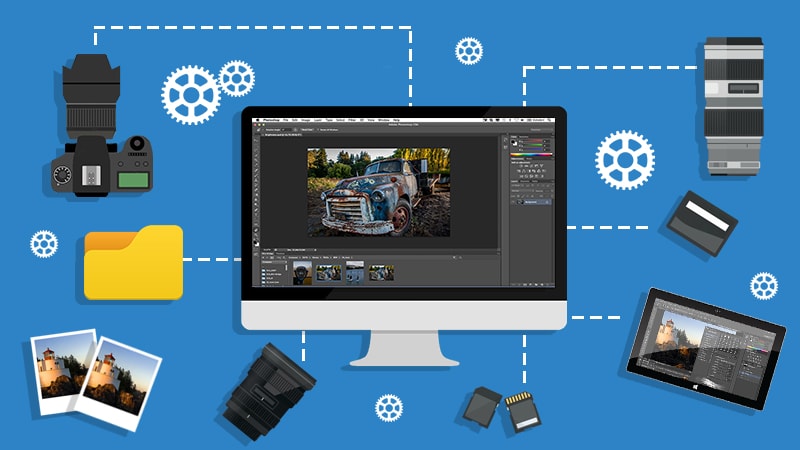Screen dimensions: 800x450
Task: Select the Hand tool in the toolbar
Action: click(258, 227)
